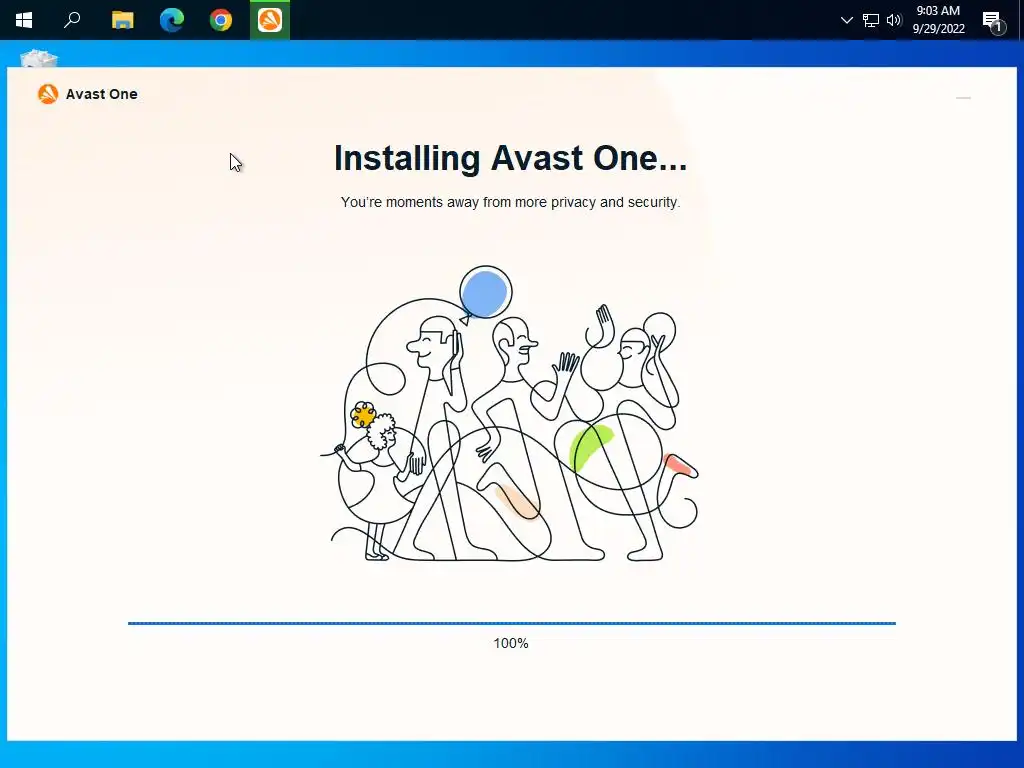Image resolution: width=1024 pixels, height=768 pixels.
Task: Click the Installing Avast One heading
Action: 511,158
